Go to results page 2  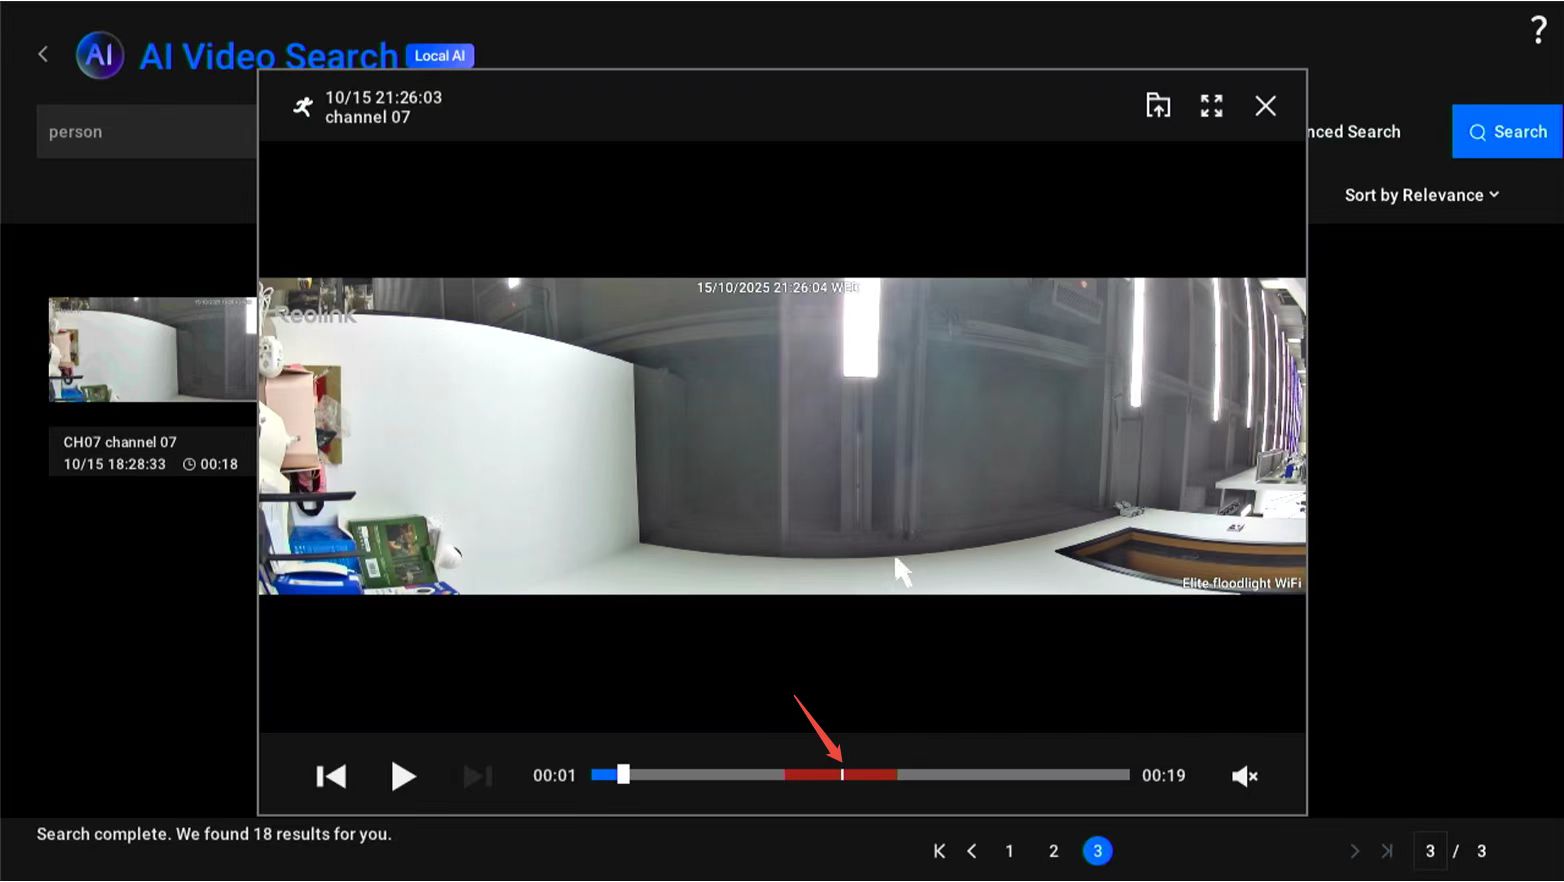pos(1053,851)
